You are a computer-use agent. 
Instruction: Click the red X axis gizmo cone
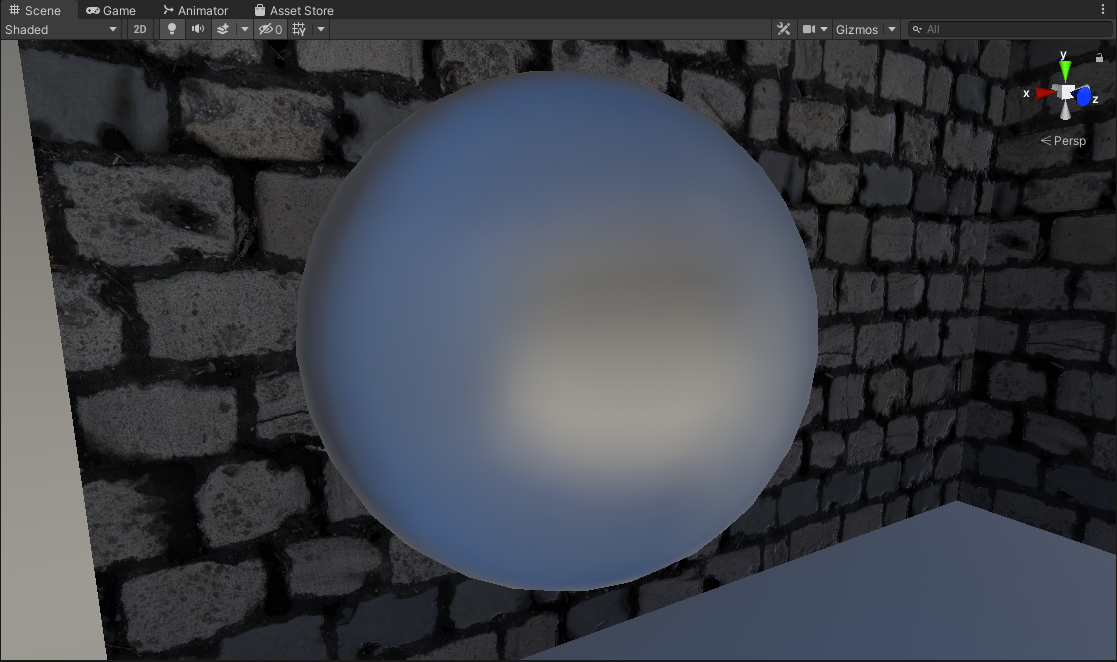(x=1044, y=93)
